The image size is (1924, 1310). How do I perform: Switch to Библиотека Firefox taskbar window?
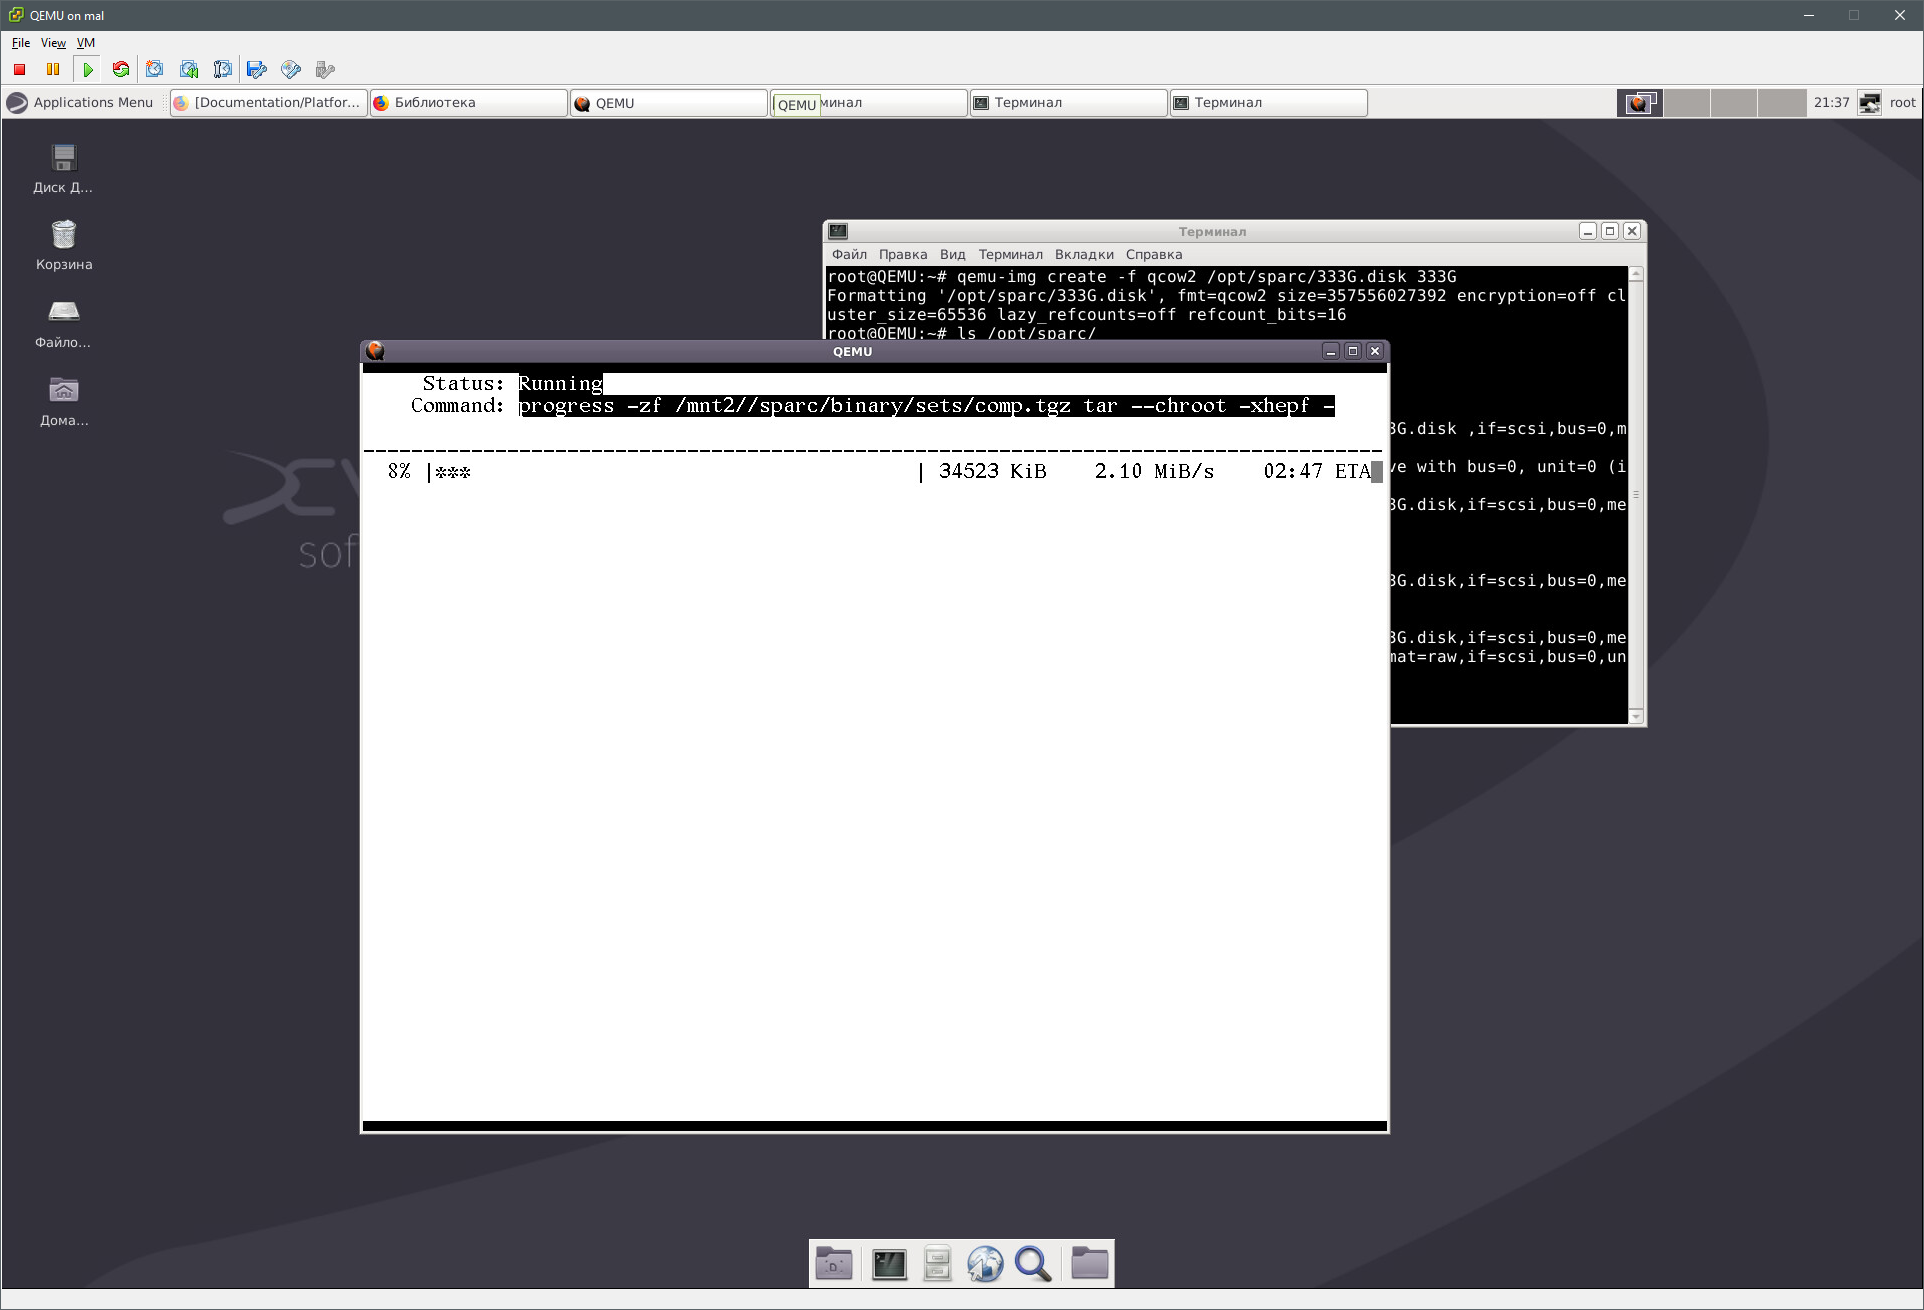pos(468,102)
